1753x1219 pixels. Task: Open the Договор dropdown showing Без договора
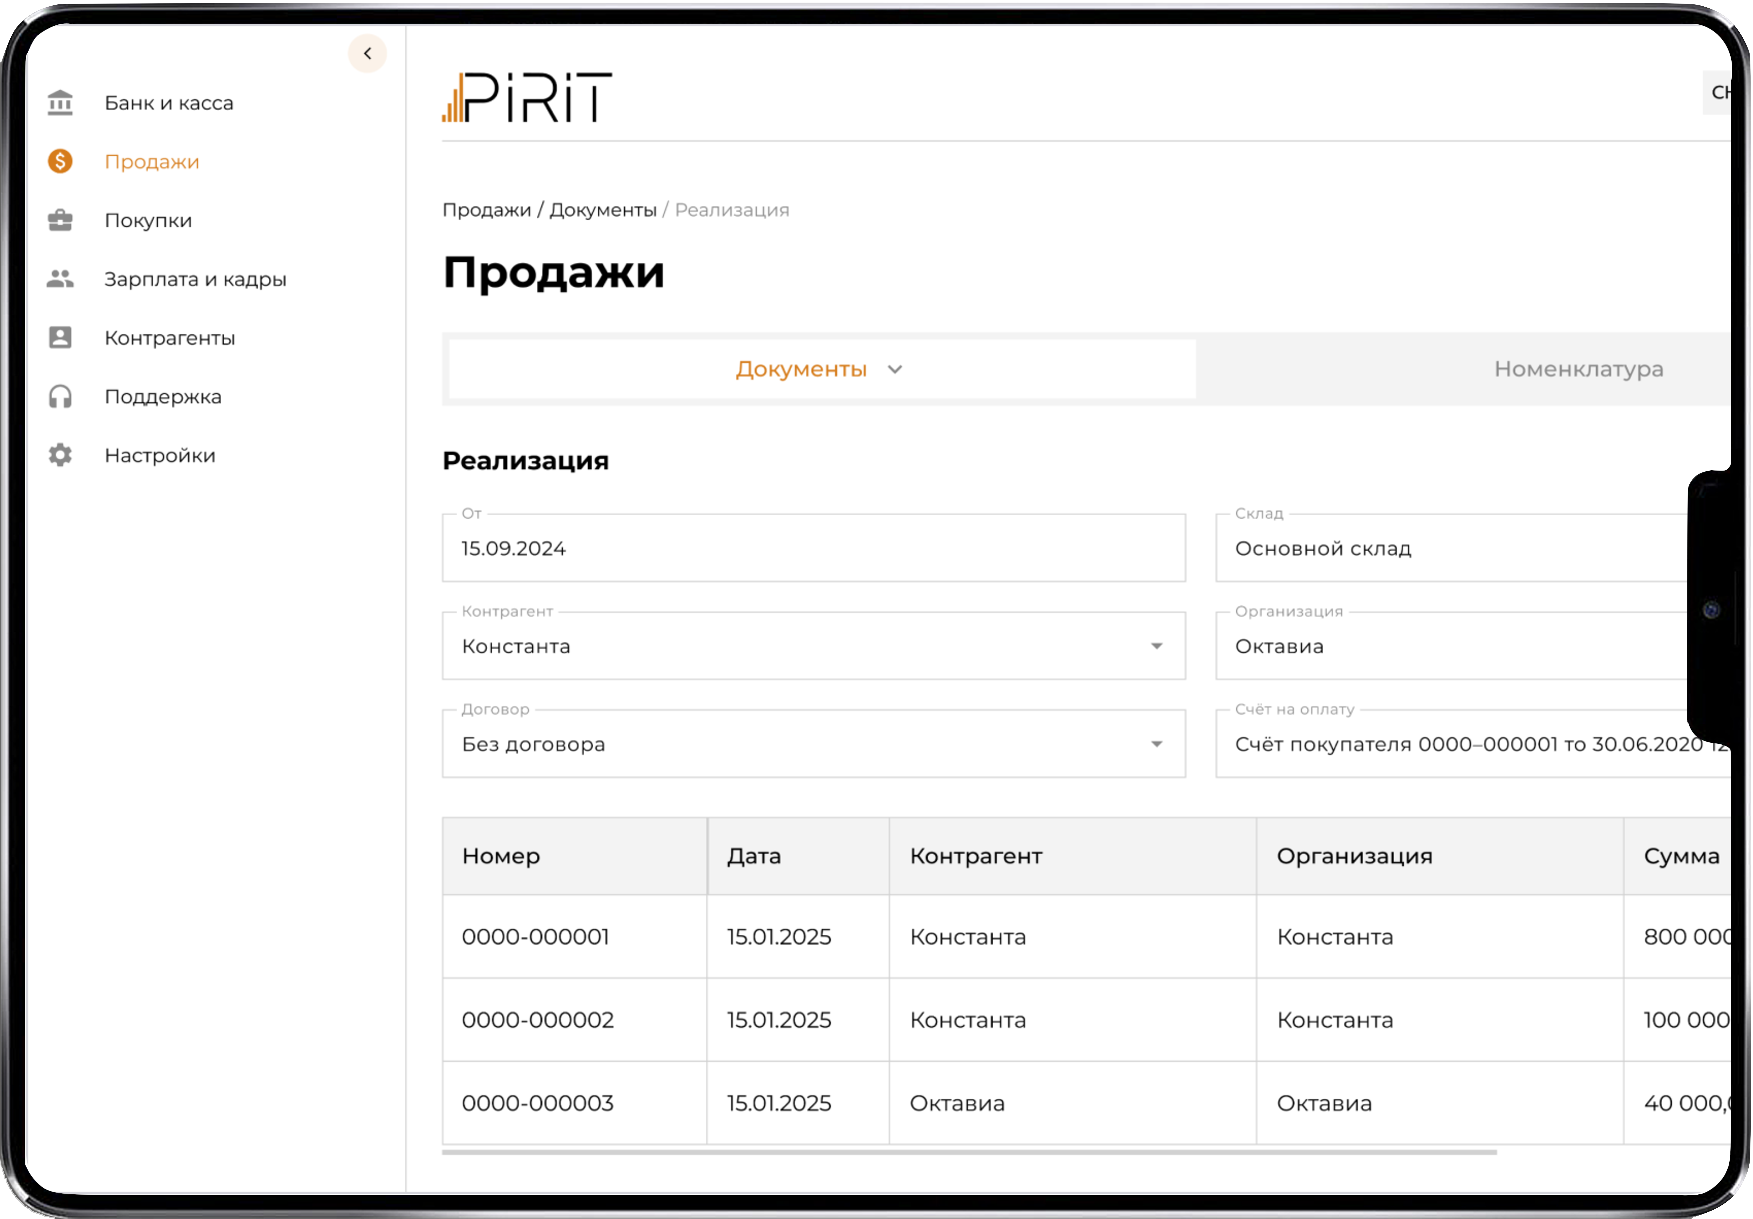pyautogui.click(x=1157, y=744)
